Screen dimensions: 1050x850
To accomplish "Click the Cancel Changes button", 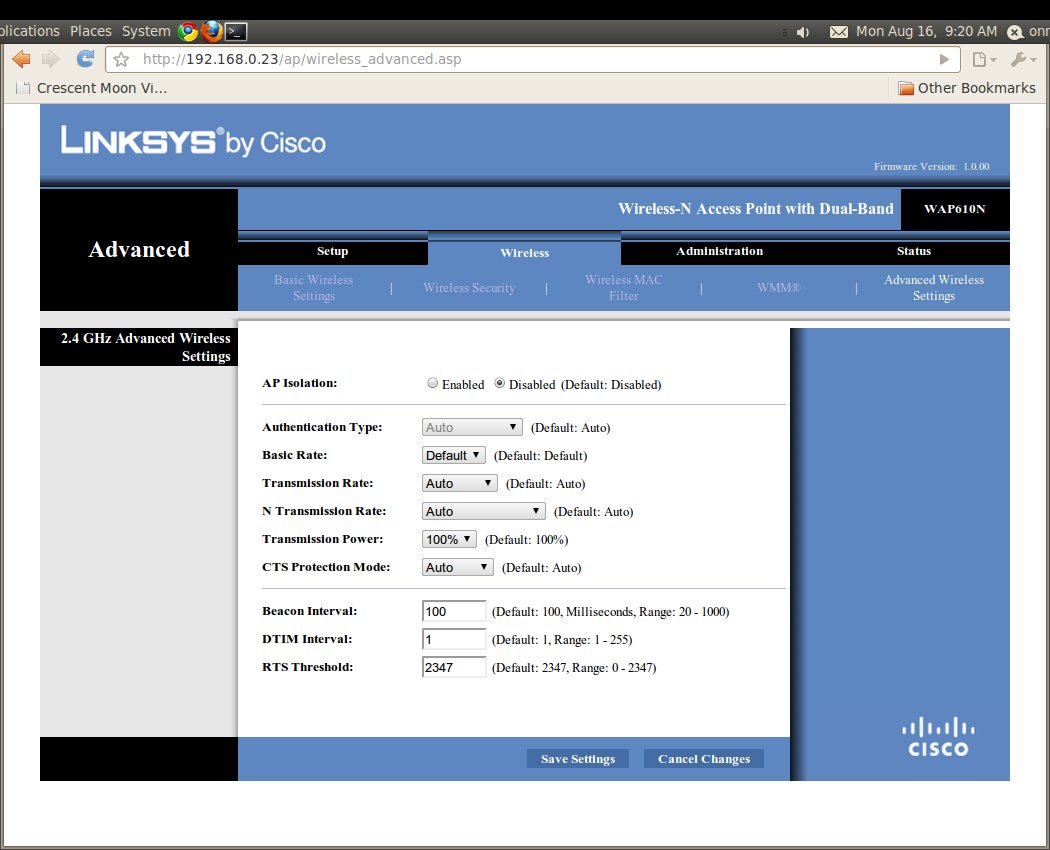I will (704, 759).
